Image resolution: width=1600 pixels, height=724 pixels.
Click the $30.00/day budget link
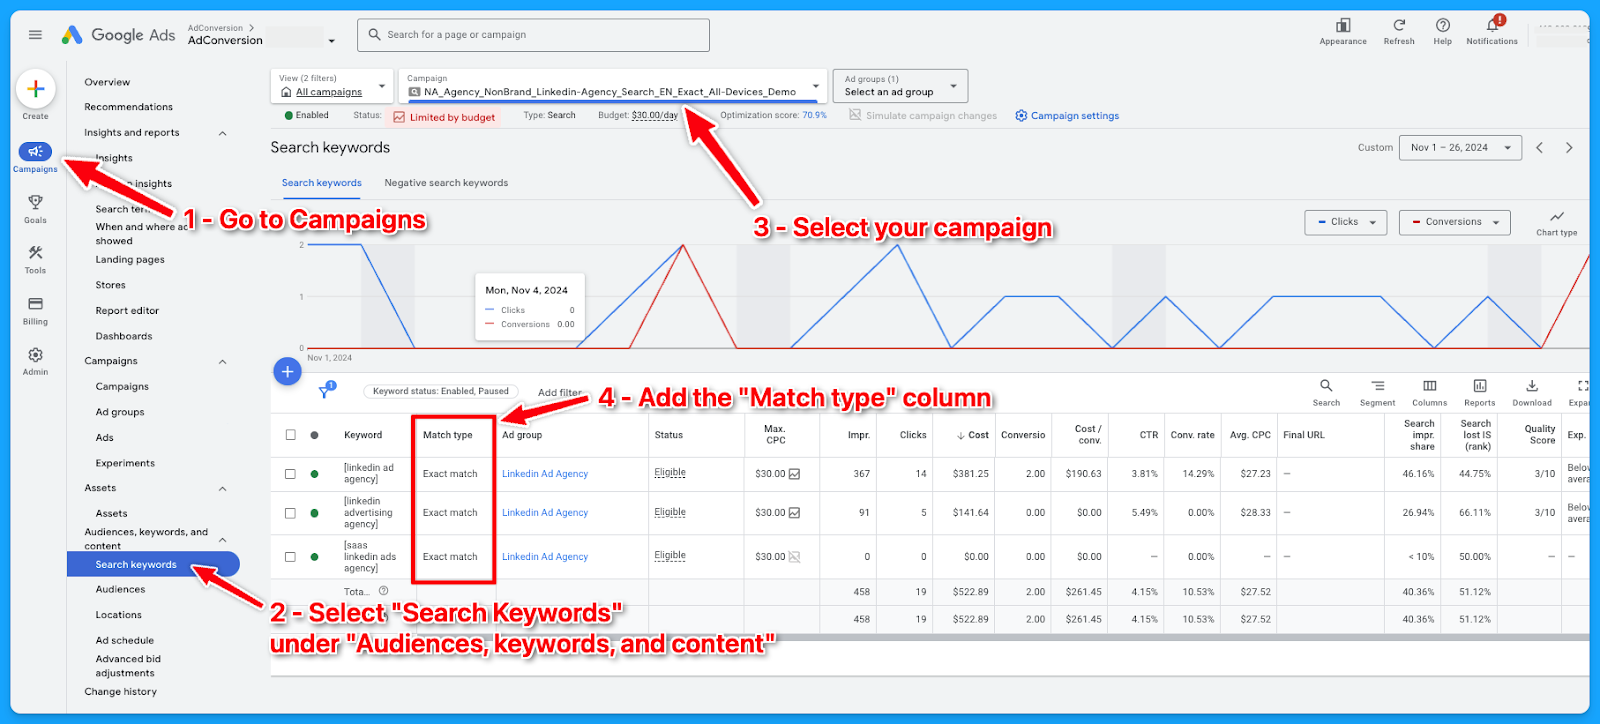pos(655,115)
